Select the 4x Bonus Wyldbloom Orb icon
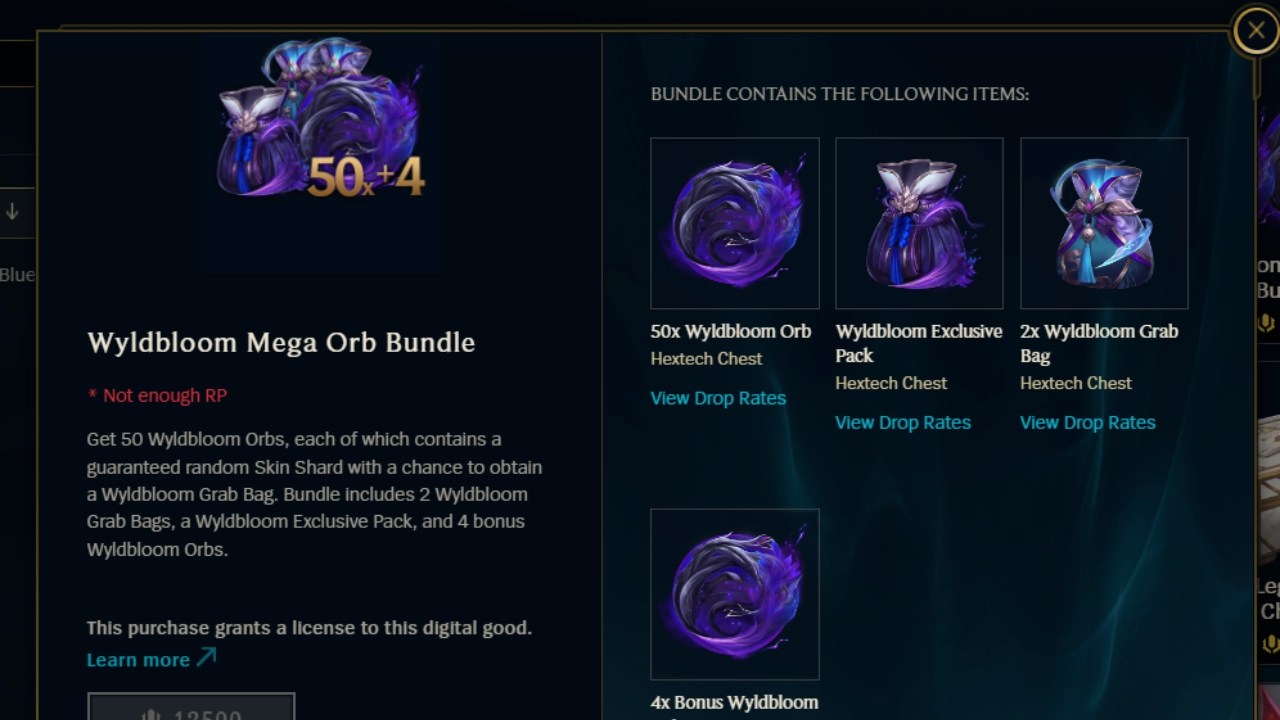This screenshot has width=1280, height=720. click(x=735, y=594)
